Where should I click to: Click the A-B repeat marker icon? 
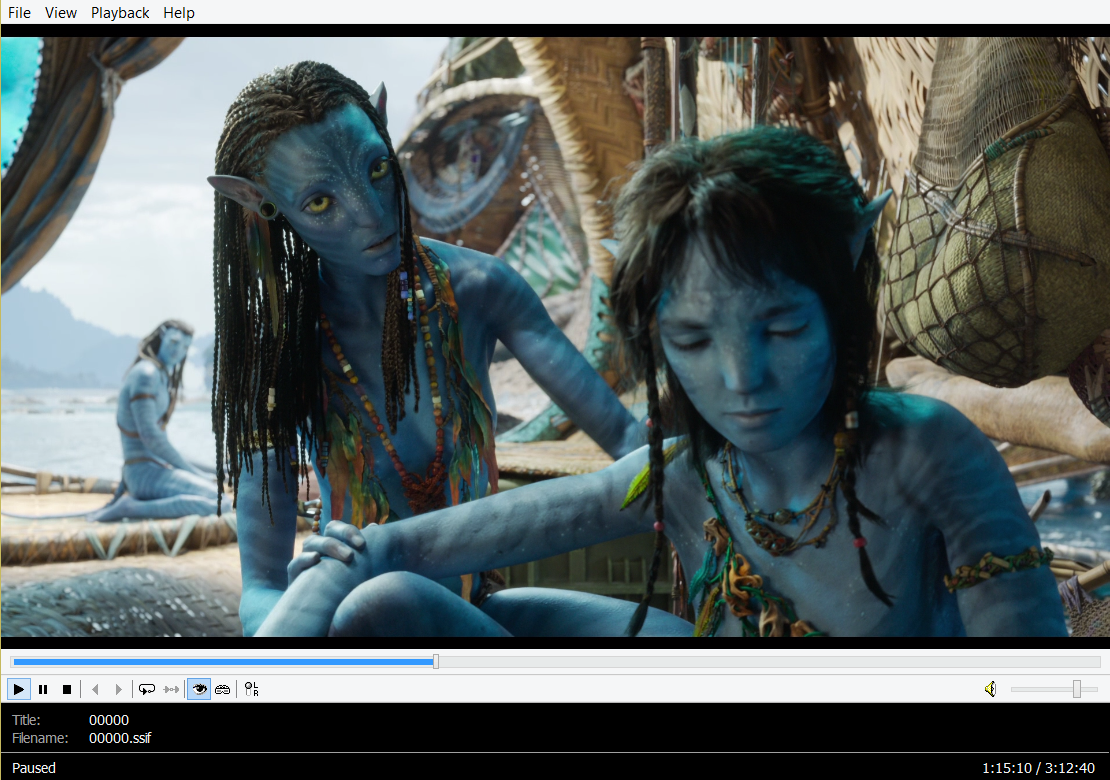click(171, 689)
